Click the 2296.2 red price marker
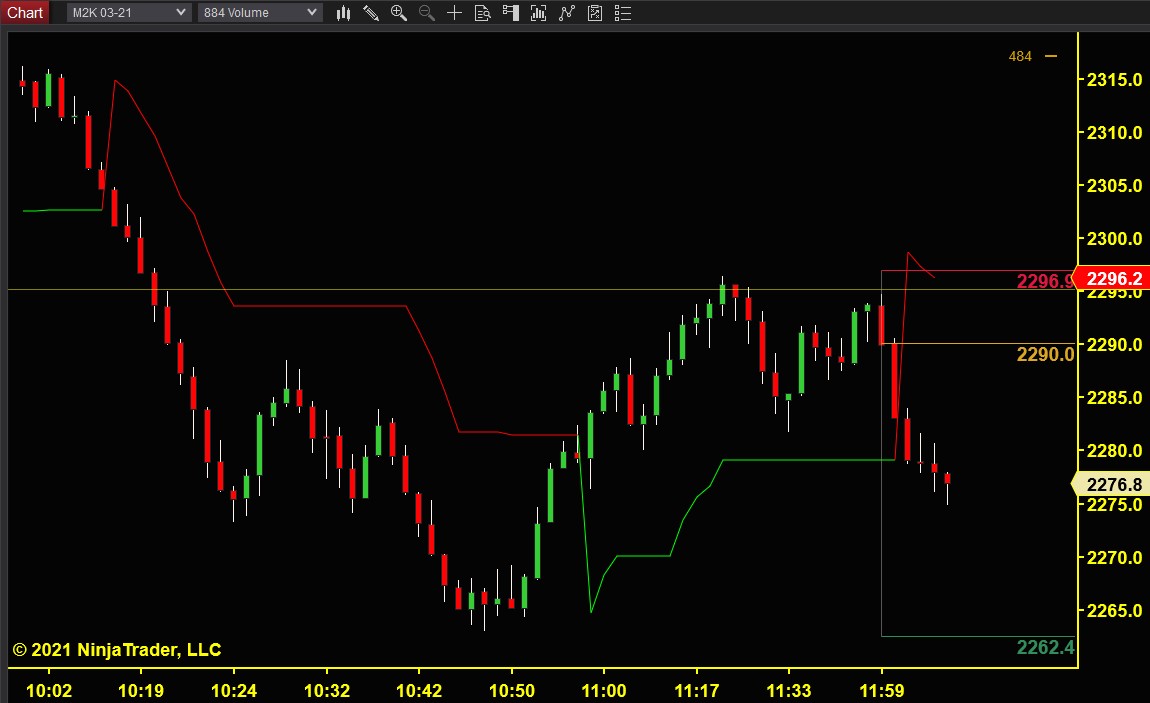Image resolution: width=1150 pixels, height=703 pixels. point(1111,279)
